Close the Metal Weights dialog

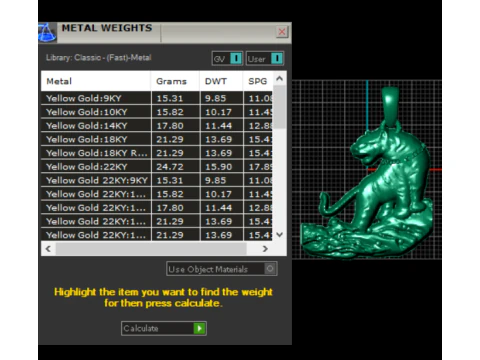pyautogui.click(x=282, y=32)
